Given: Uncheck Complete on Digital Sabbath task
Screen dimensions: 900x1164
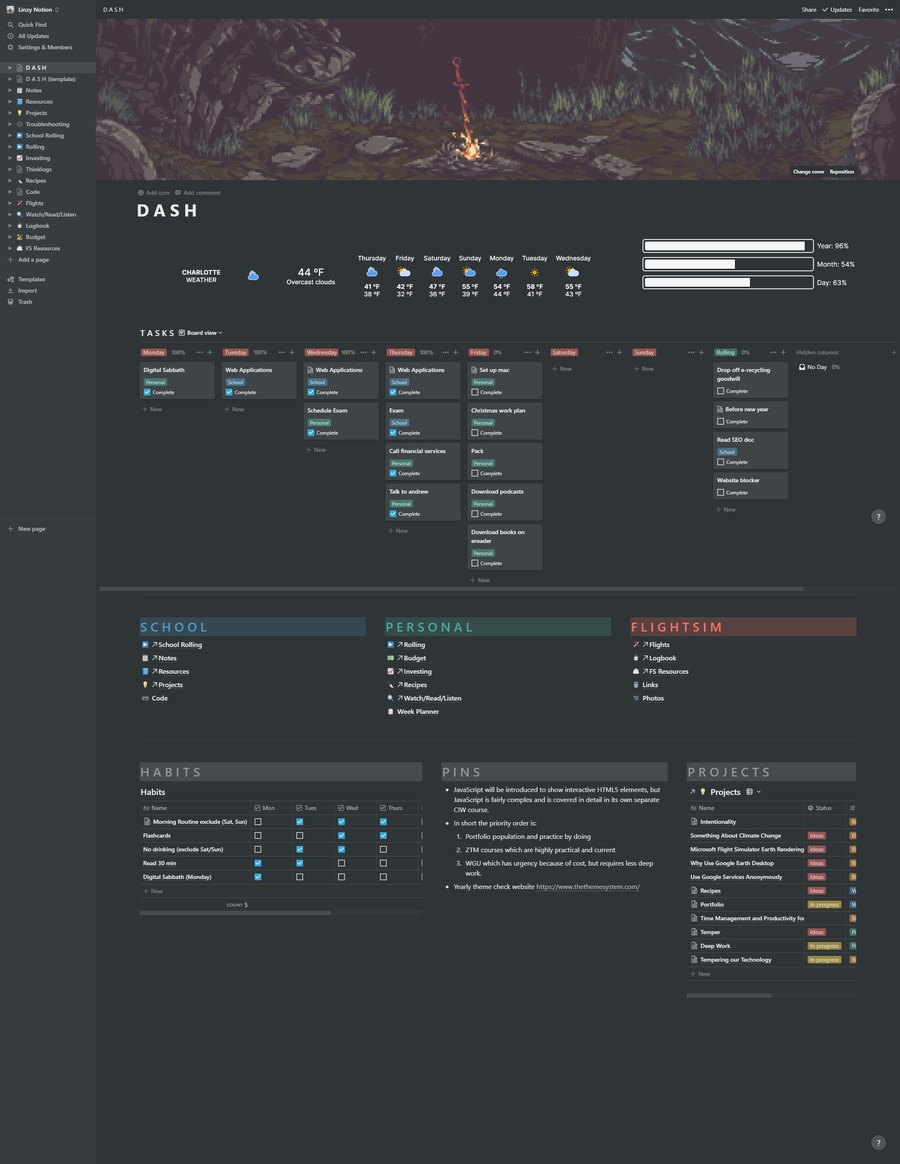Looking at the screenshot, I should click(x=147, y=392).
